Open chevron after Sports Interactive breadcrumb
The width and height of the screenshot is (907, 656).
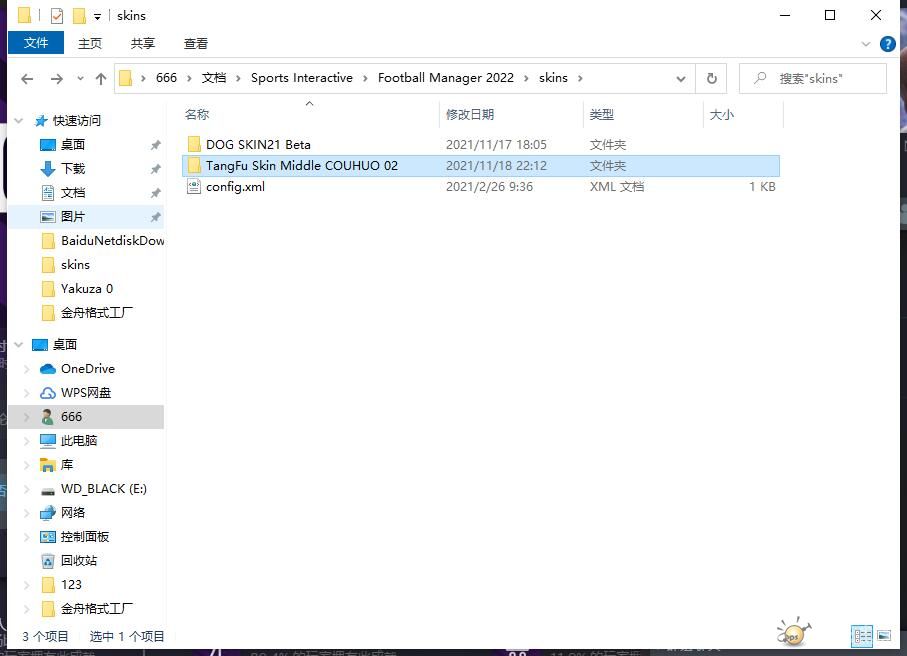[365, 79]
